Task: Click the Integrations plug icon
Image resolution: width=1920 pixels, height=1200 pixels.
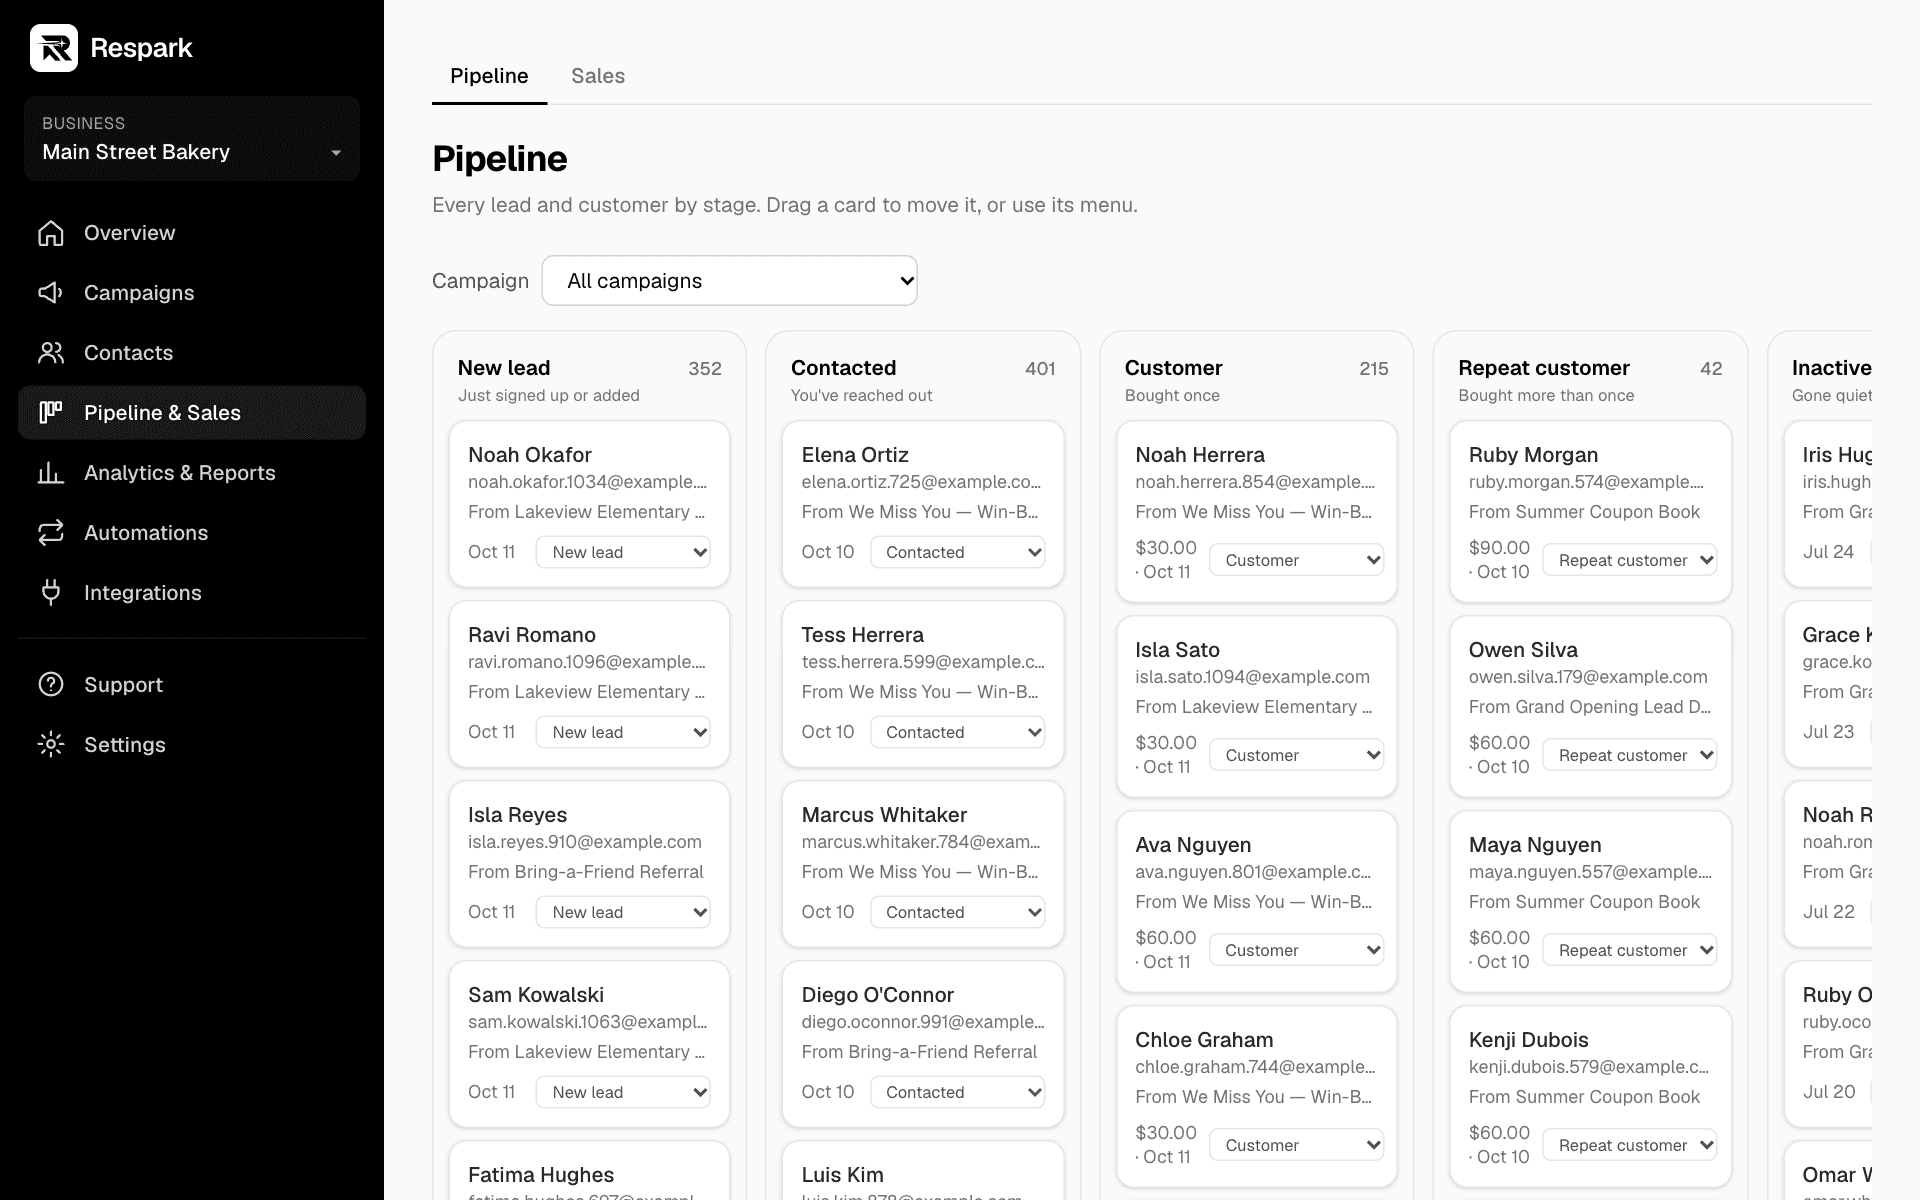Action: pyautogui.click(x=51, y=593)
